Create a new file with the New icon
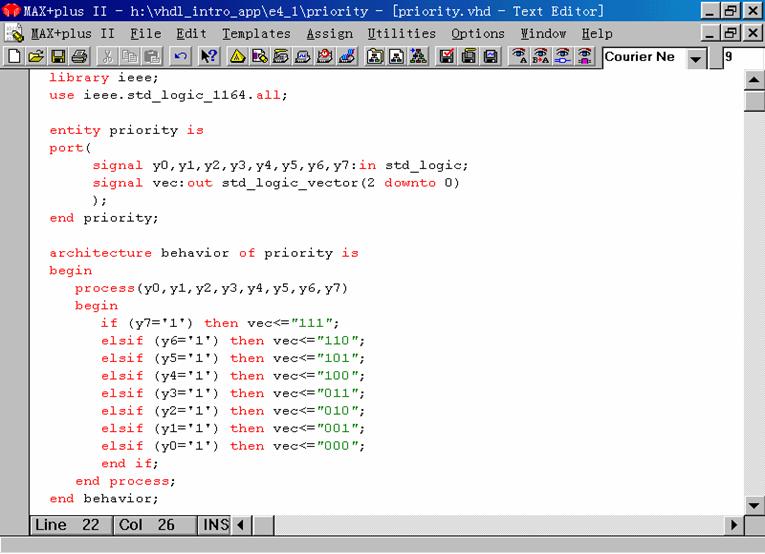 coord(14,57)
